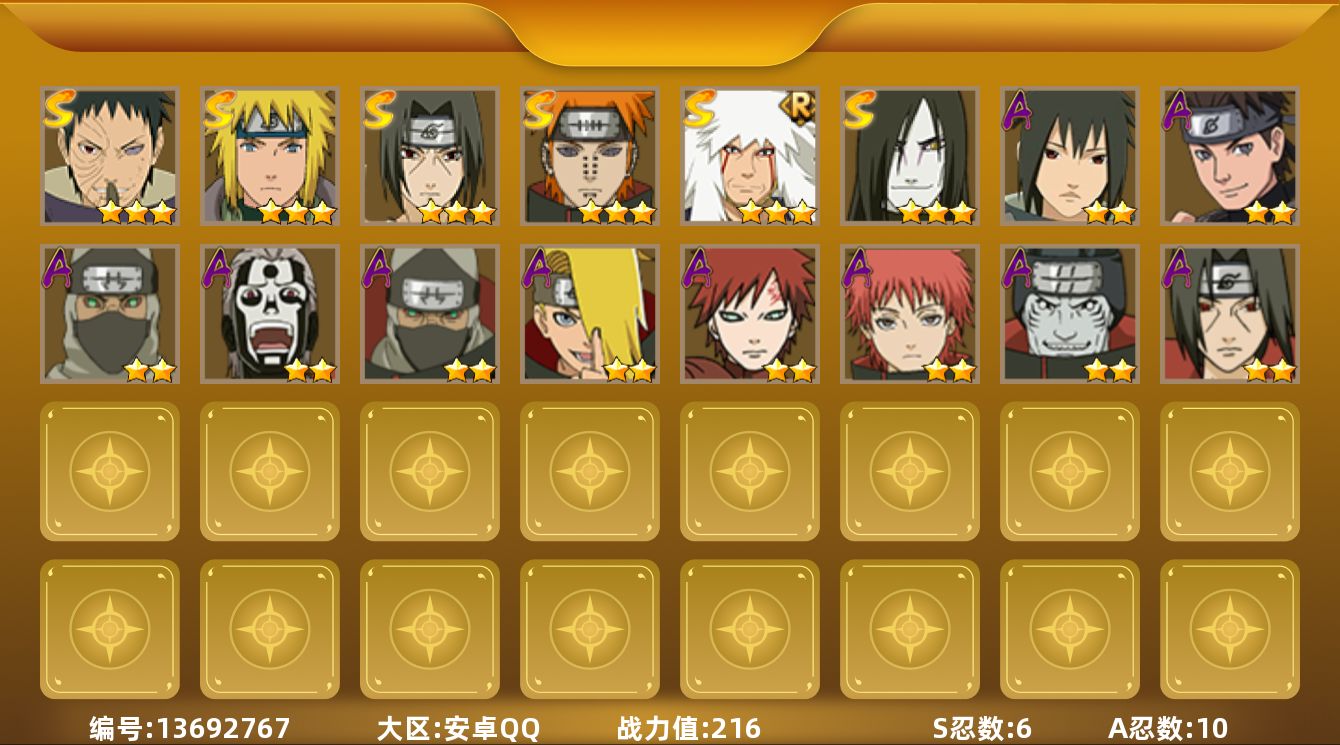Select the blue shark-faced A-rank ninja
This screenshot has height=745, width=1340.
click(1070, 314)
